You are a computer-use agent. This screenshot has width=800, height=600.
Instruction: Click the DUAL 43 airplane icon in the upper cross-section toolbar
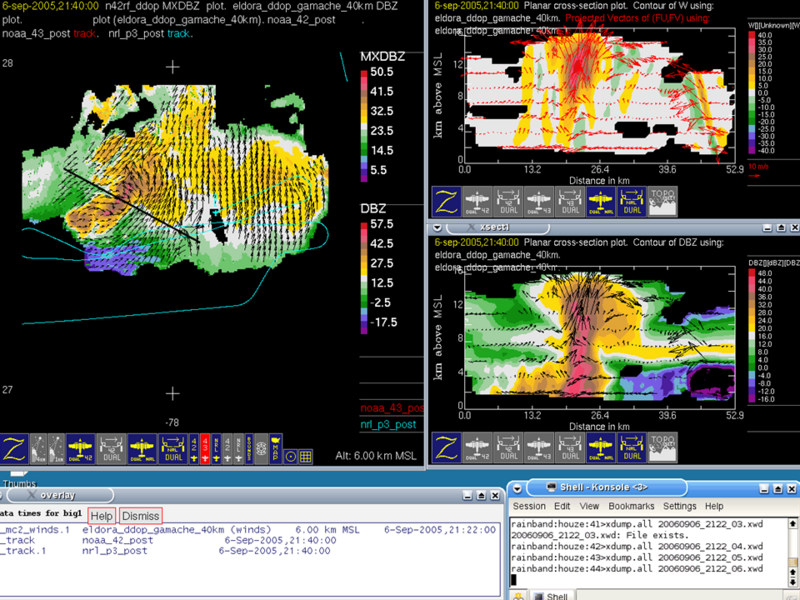coord(540,199)
